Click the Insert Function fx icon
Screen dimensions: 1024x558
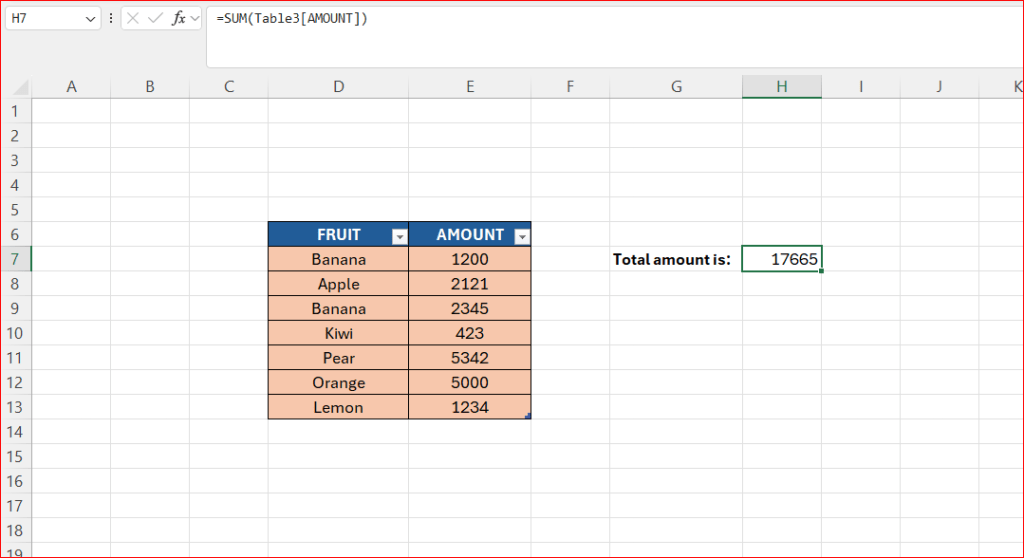pos(179,18)
